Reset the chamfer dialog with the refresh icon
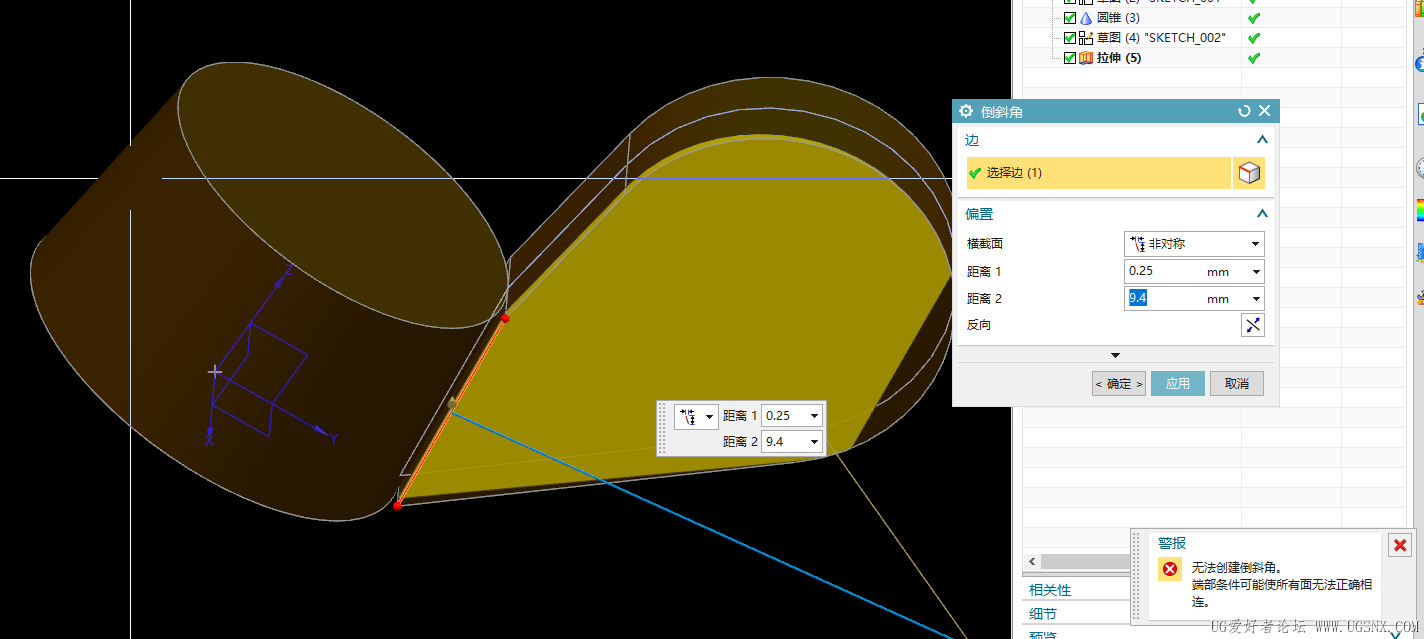The image size is (1424, 639). click(x=1244, y=111)
